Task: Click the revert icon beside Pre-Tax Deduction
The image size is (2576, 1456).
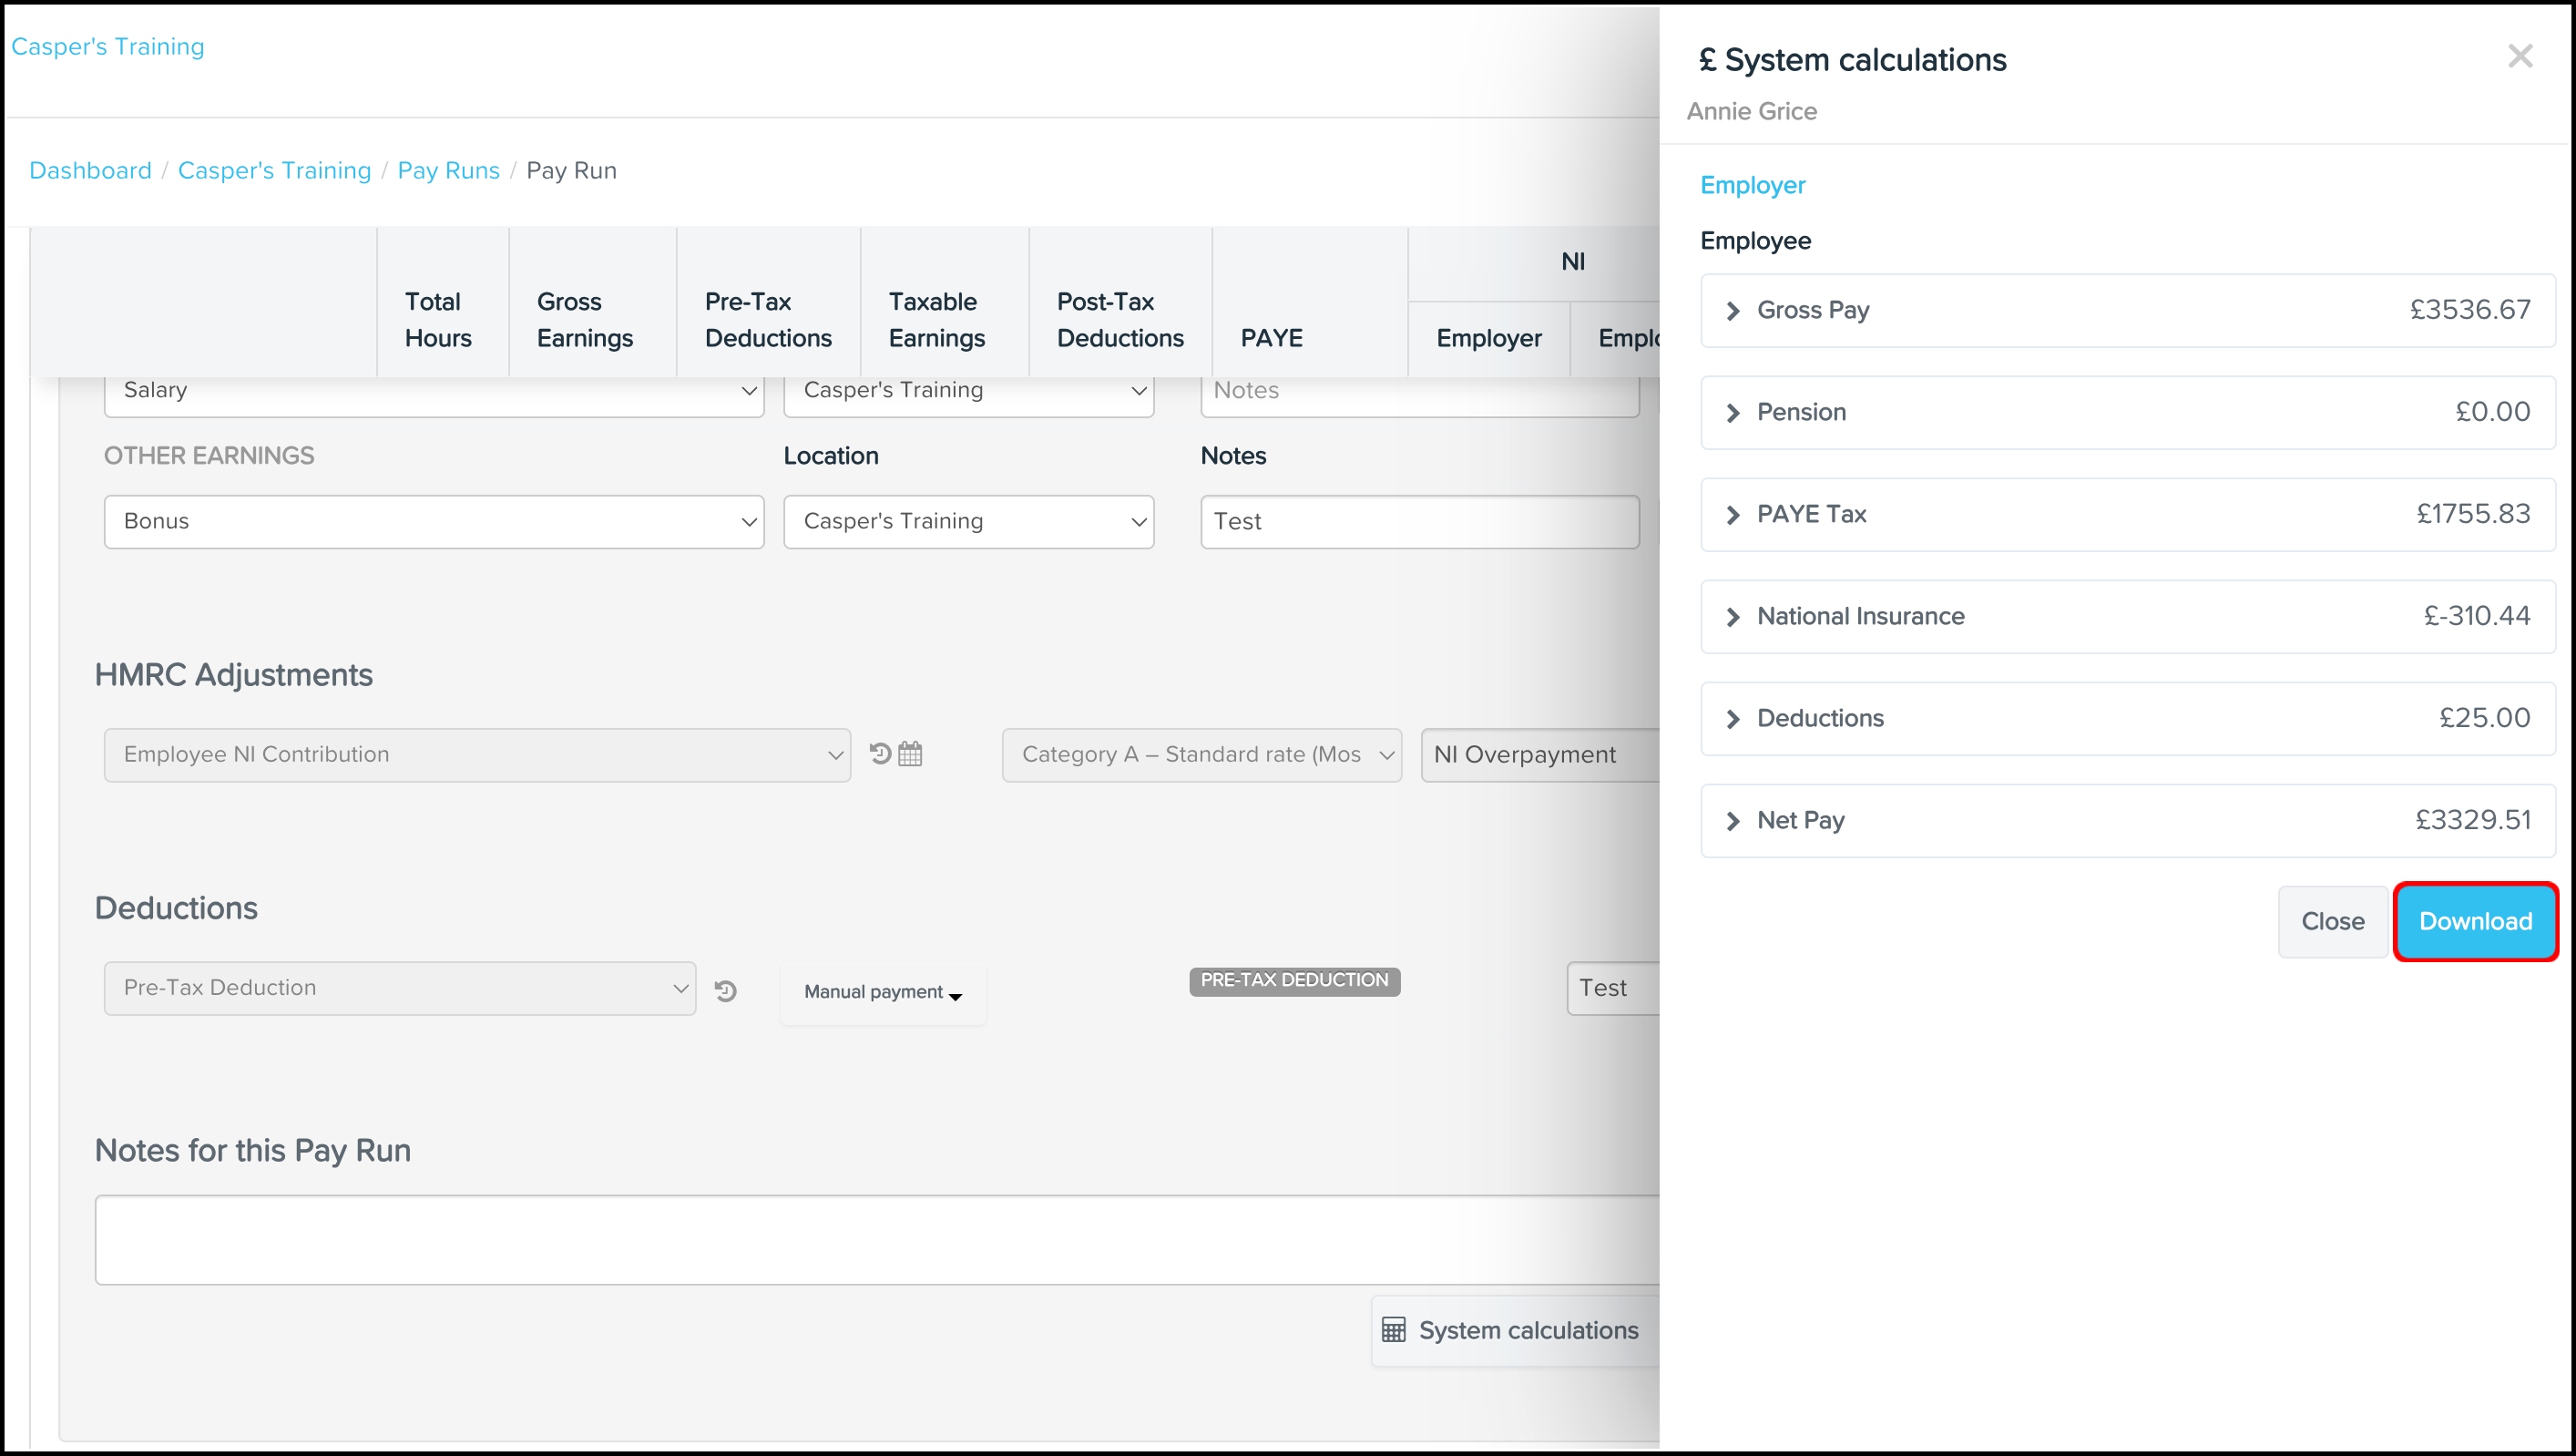Action: pyautogui.click(x=726, y=990)
